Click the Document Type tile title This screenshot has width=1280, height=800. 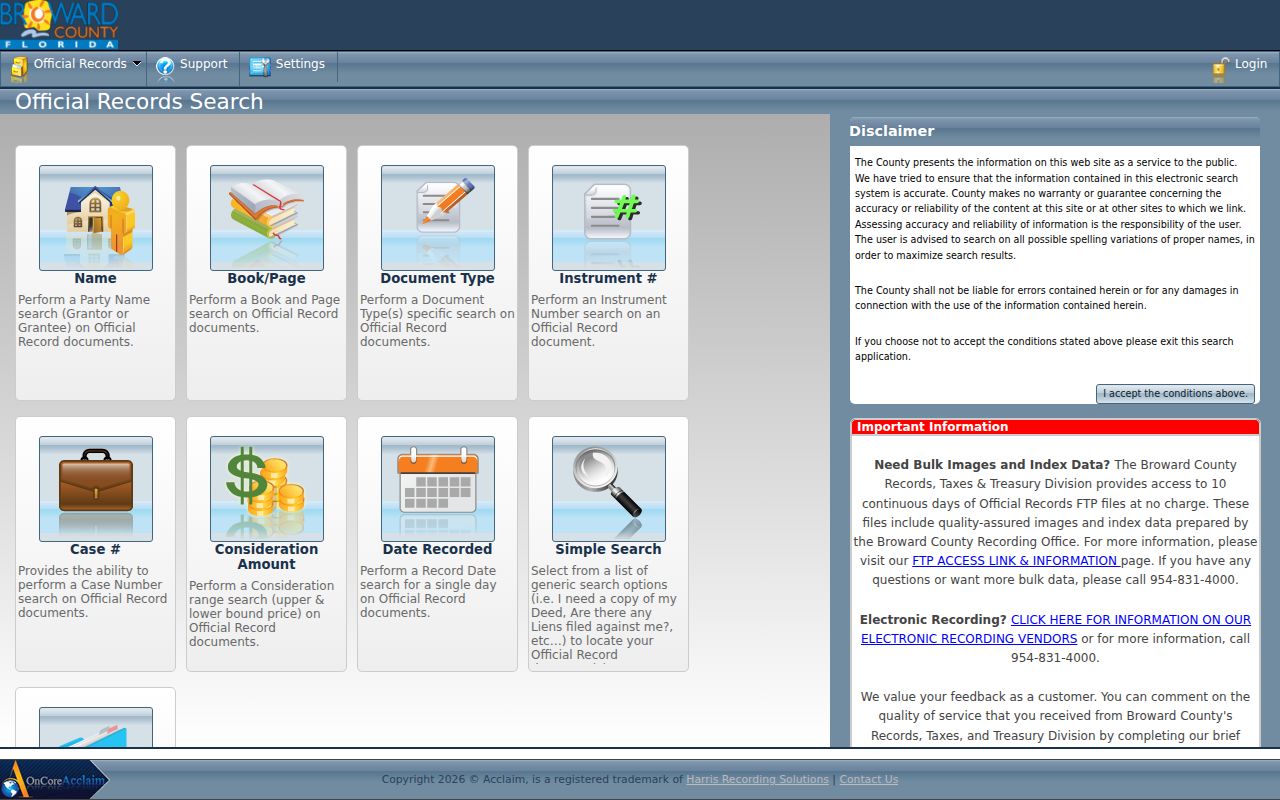[437, 279]
